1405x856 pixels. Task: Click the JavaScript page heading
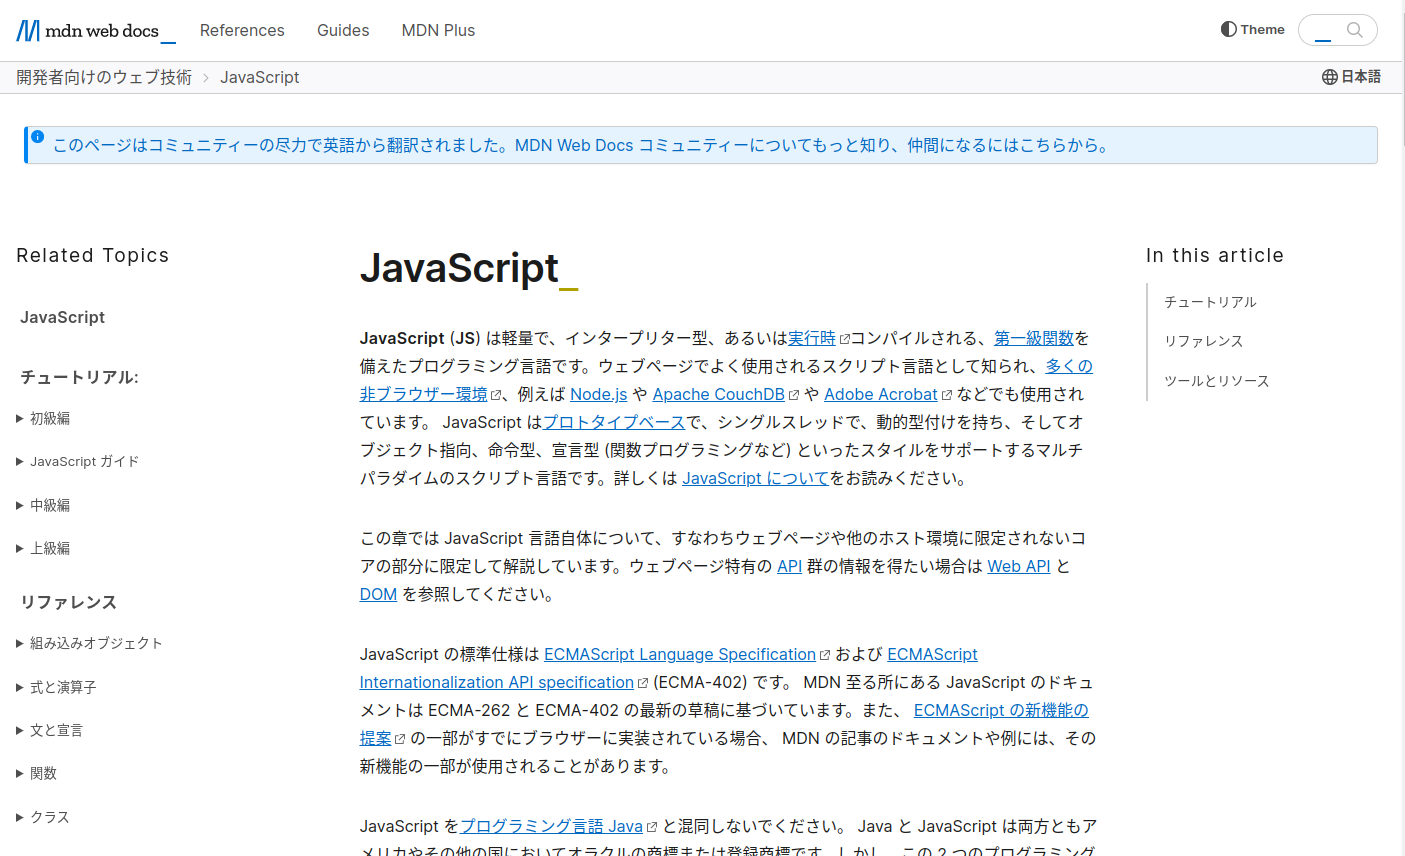[468, 268]
